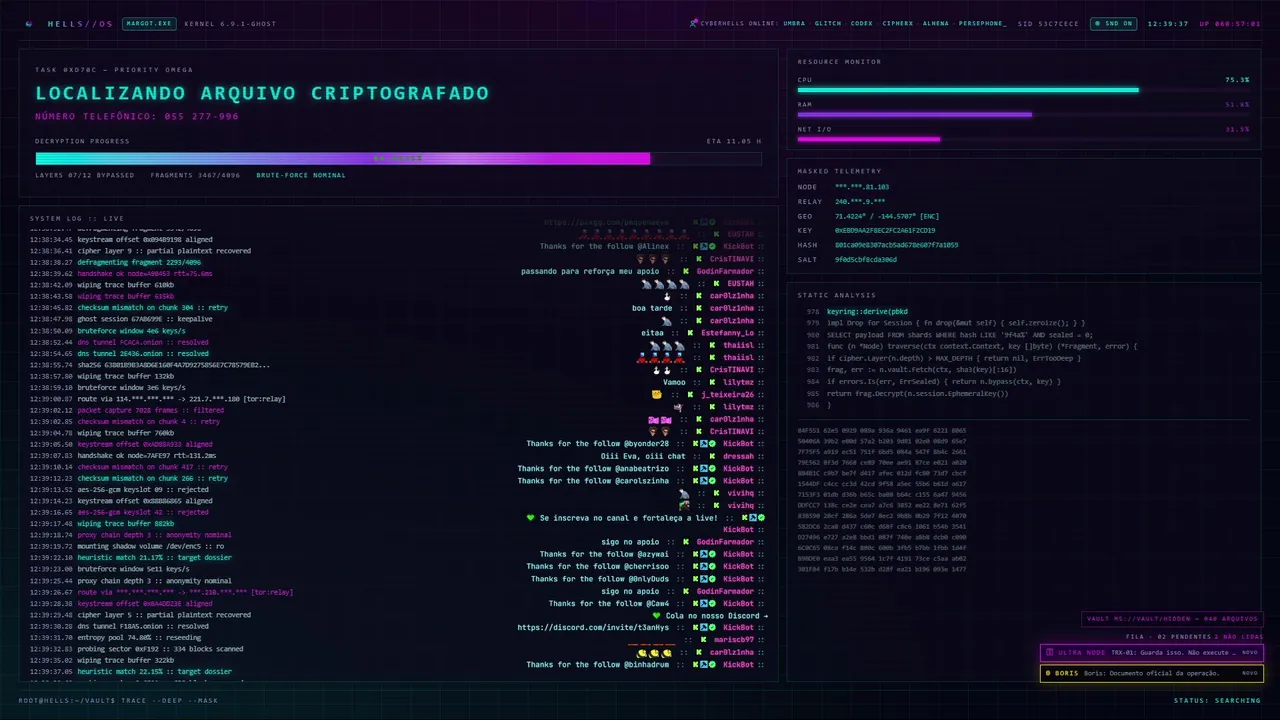Screen dimensions: 1280x720
Task: Select CIPHERX in the online list
Action: tap(897, 23)
